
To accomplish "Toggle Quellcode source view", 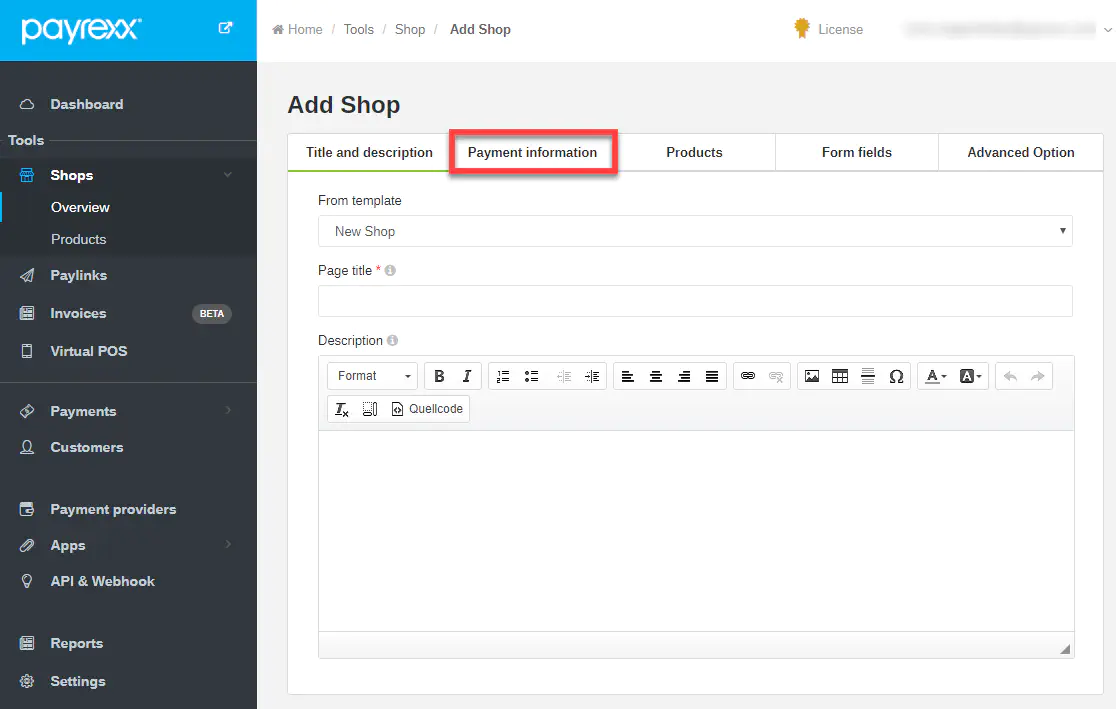I will coord(427,409).
